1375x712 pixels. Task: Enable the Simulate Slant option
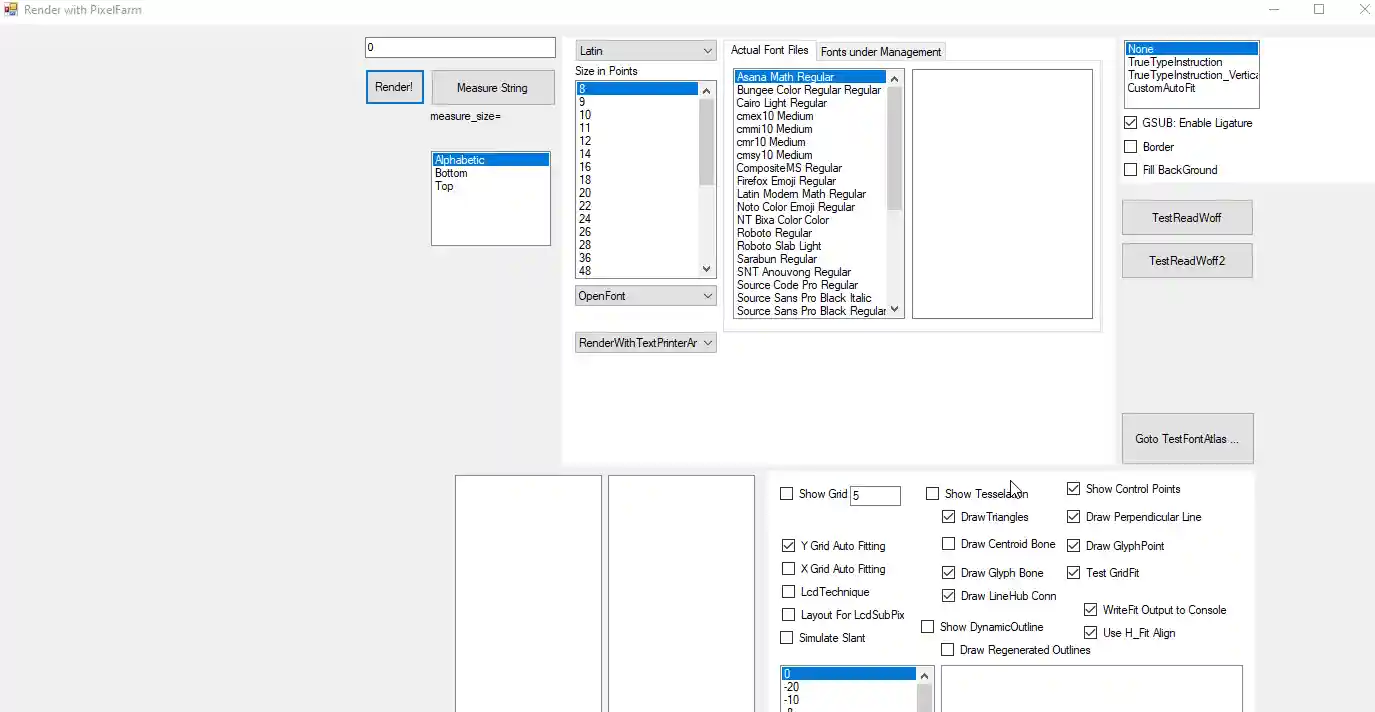coord(787,638)
